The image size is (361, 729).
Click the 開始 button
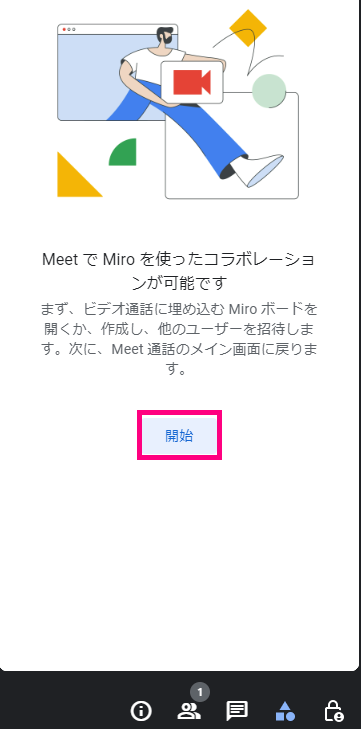pos(179,436)
